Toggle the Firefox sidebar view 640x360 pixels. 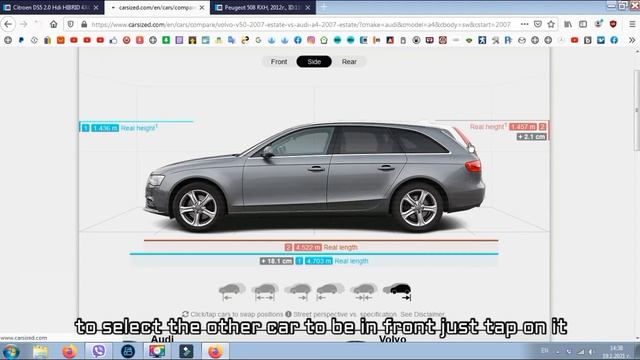tap(583, 24)
